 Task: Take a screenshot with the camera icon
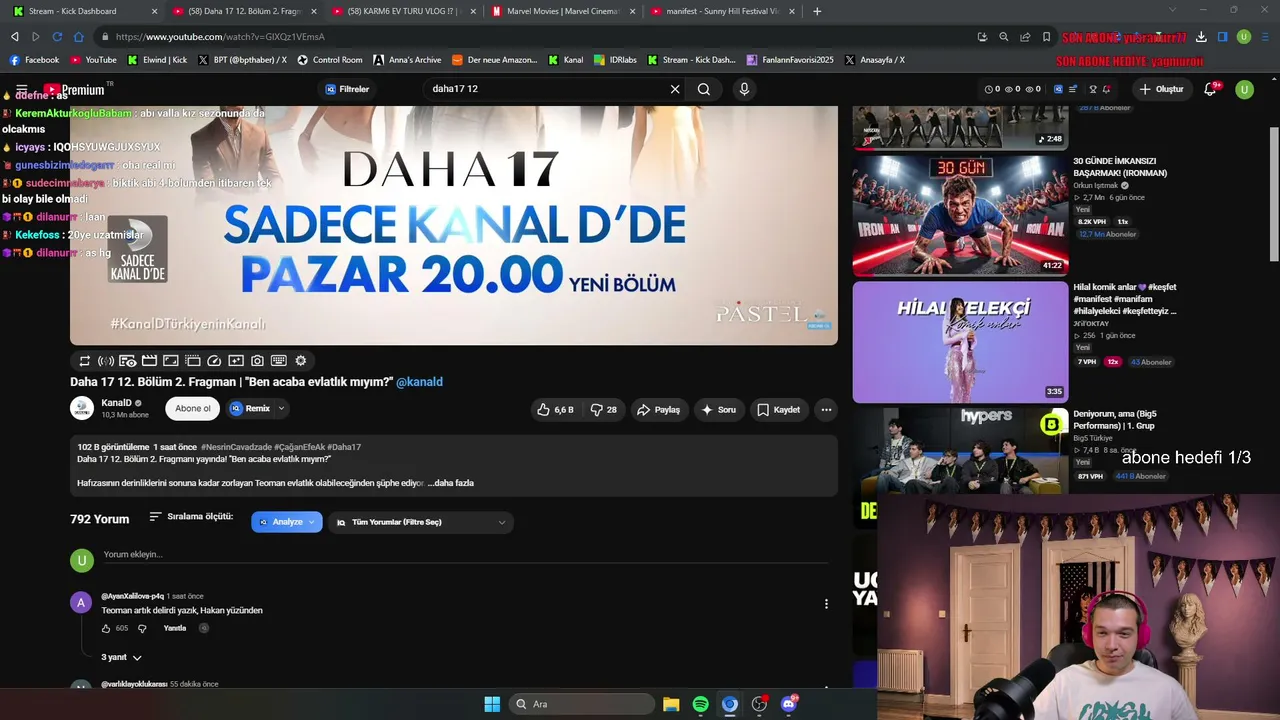coord(257,361)
